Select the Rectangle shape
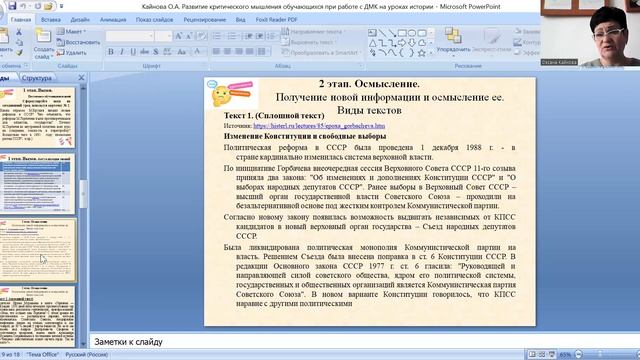Screen dimensions: 640x360 (x=402, y=33)
